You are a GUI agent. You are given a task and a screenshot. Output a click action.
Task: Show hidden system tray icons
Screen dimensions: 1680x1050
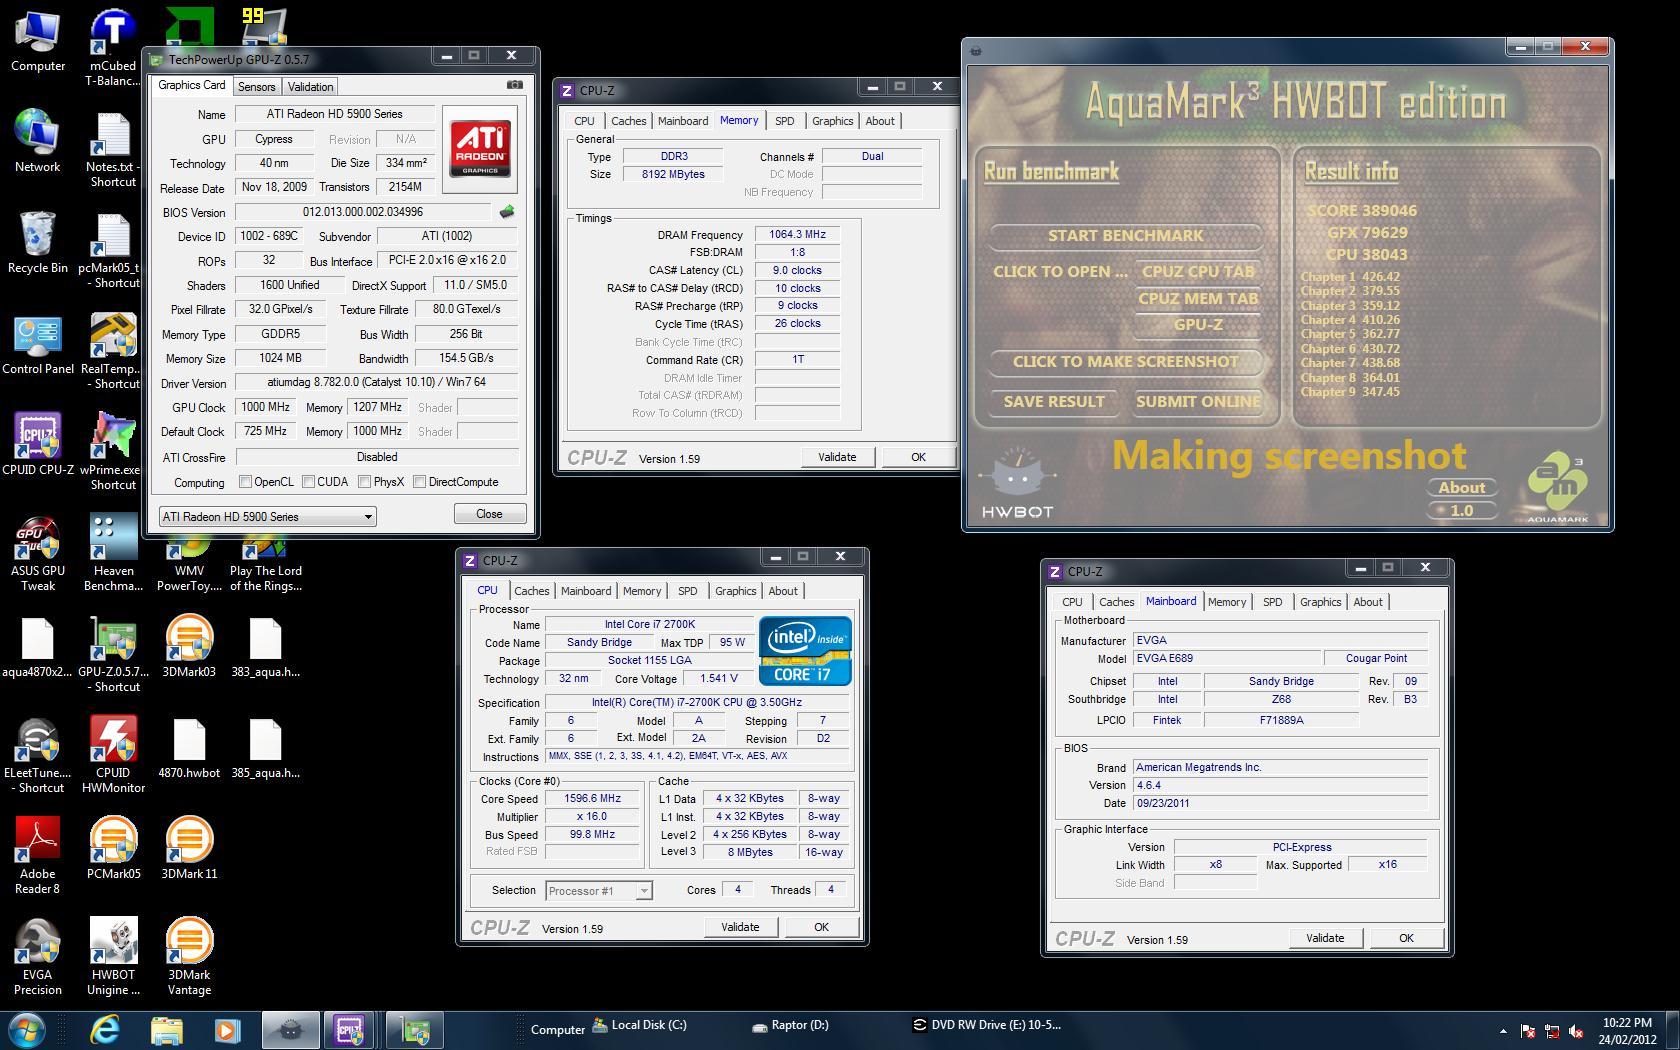tap(1503, 1031)
